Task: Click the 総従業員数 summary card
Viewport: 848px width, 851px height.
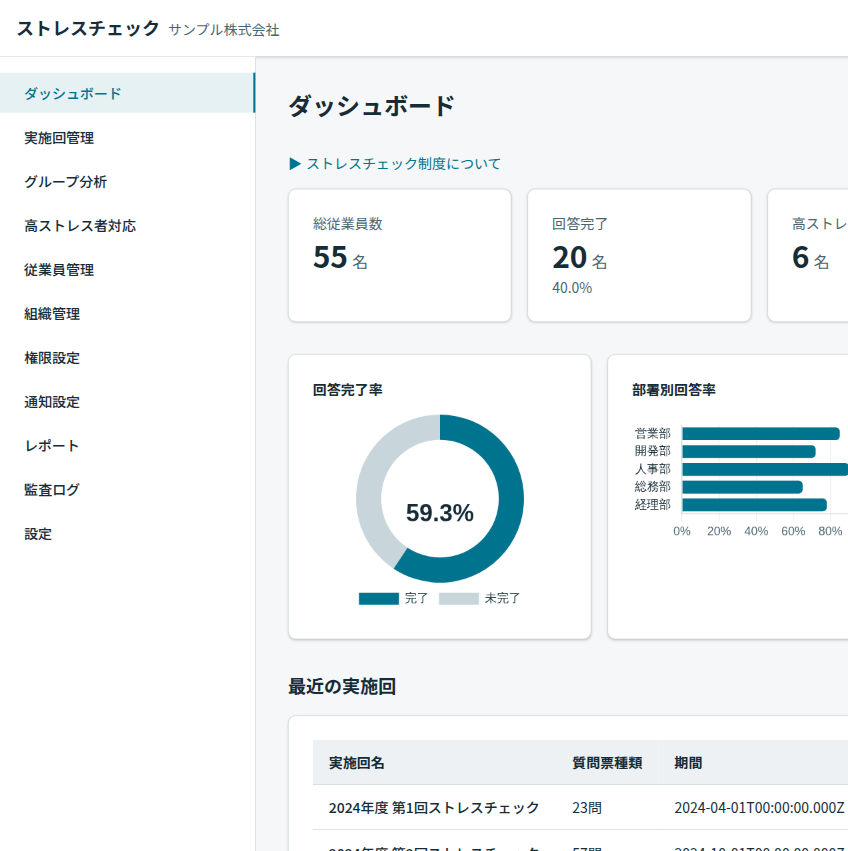Action: pyautogui.click(x=399, y=255)
